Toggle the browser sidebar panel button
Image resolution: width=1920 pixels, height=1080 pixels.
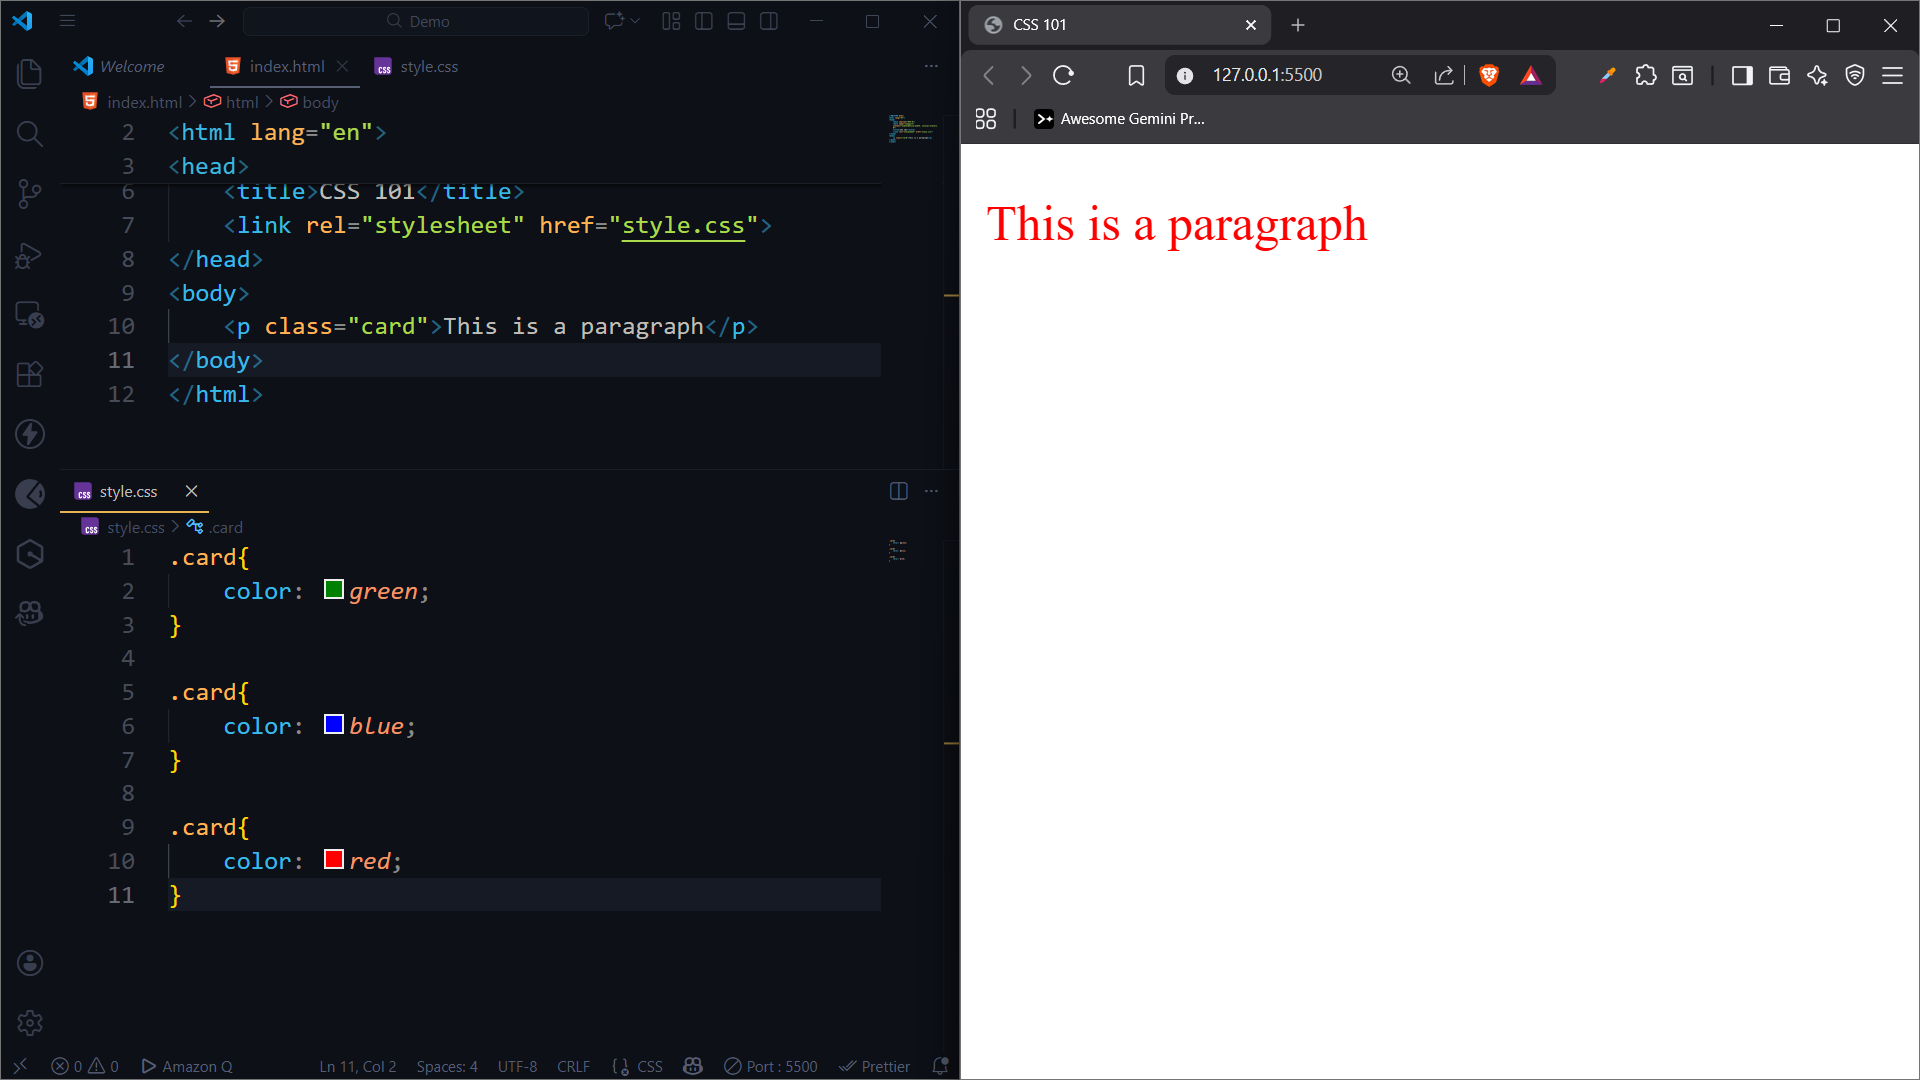pyautogui.click(x=1742, y=75)
